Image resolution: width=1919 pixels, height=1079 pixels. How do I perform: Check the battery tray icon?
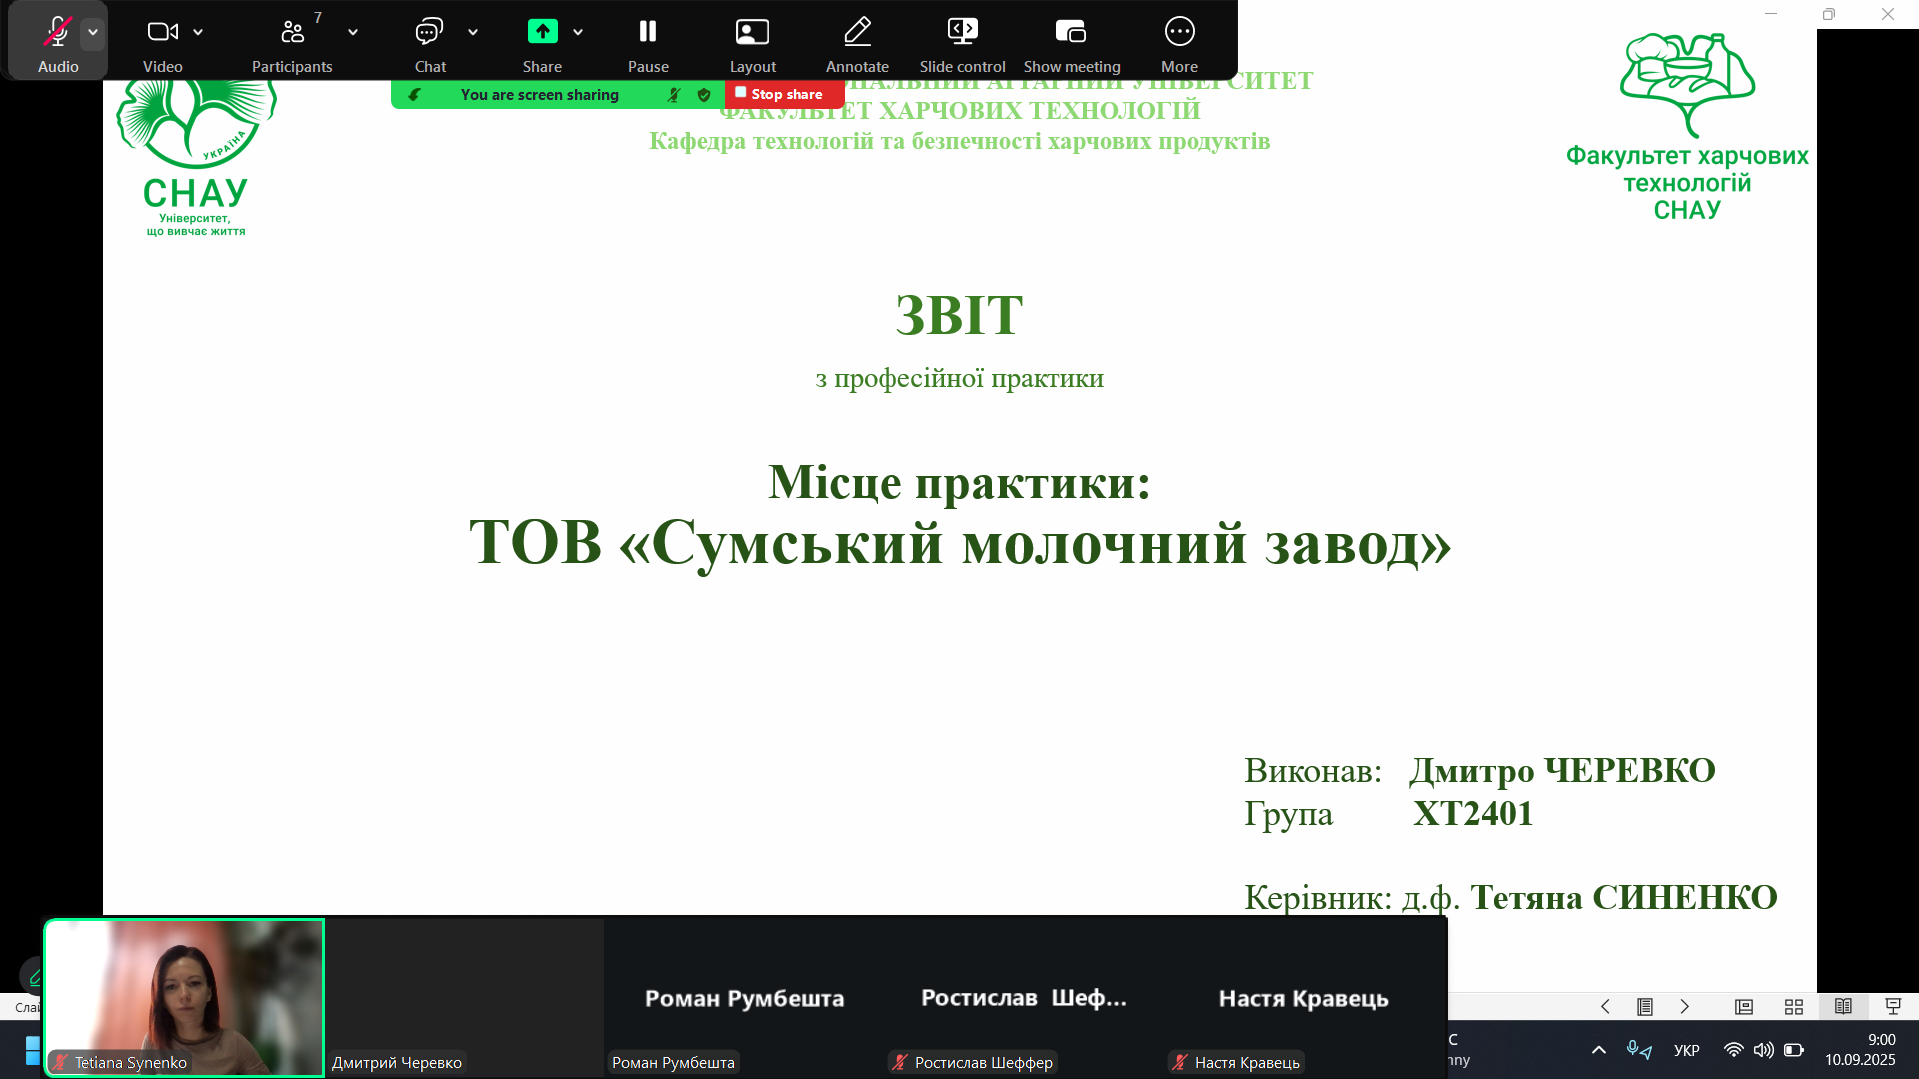point(1794,1050)
